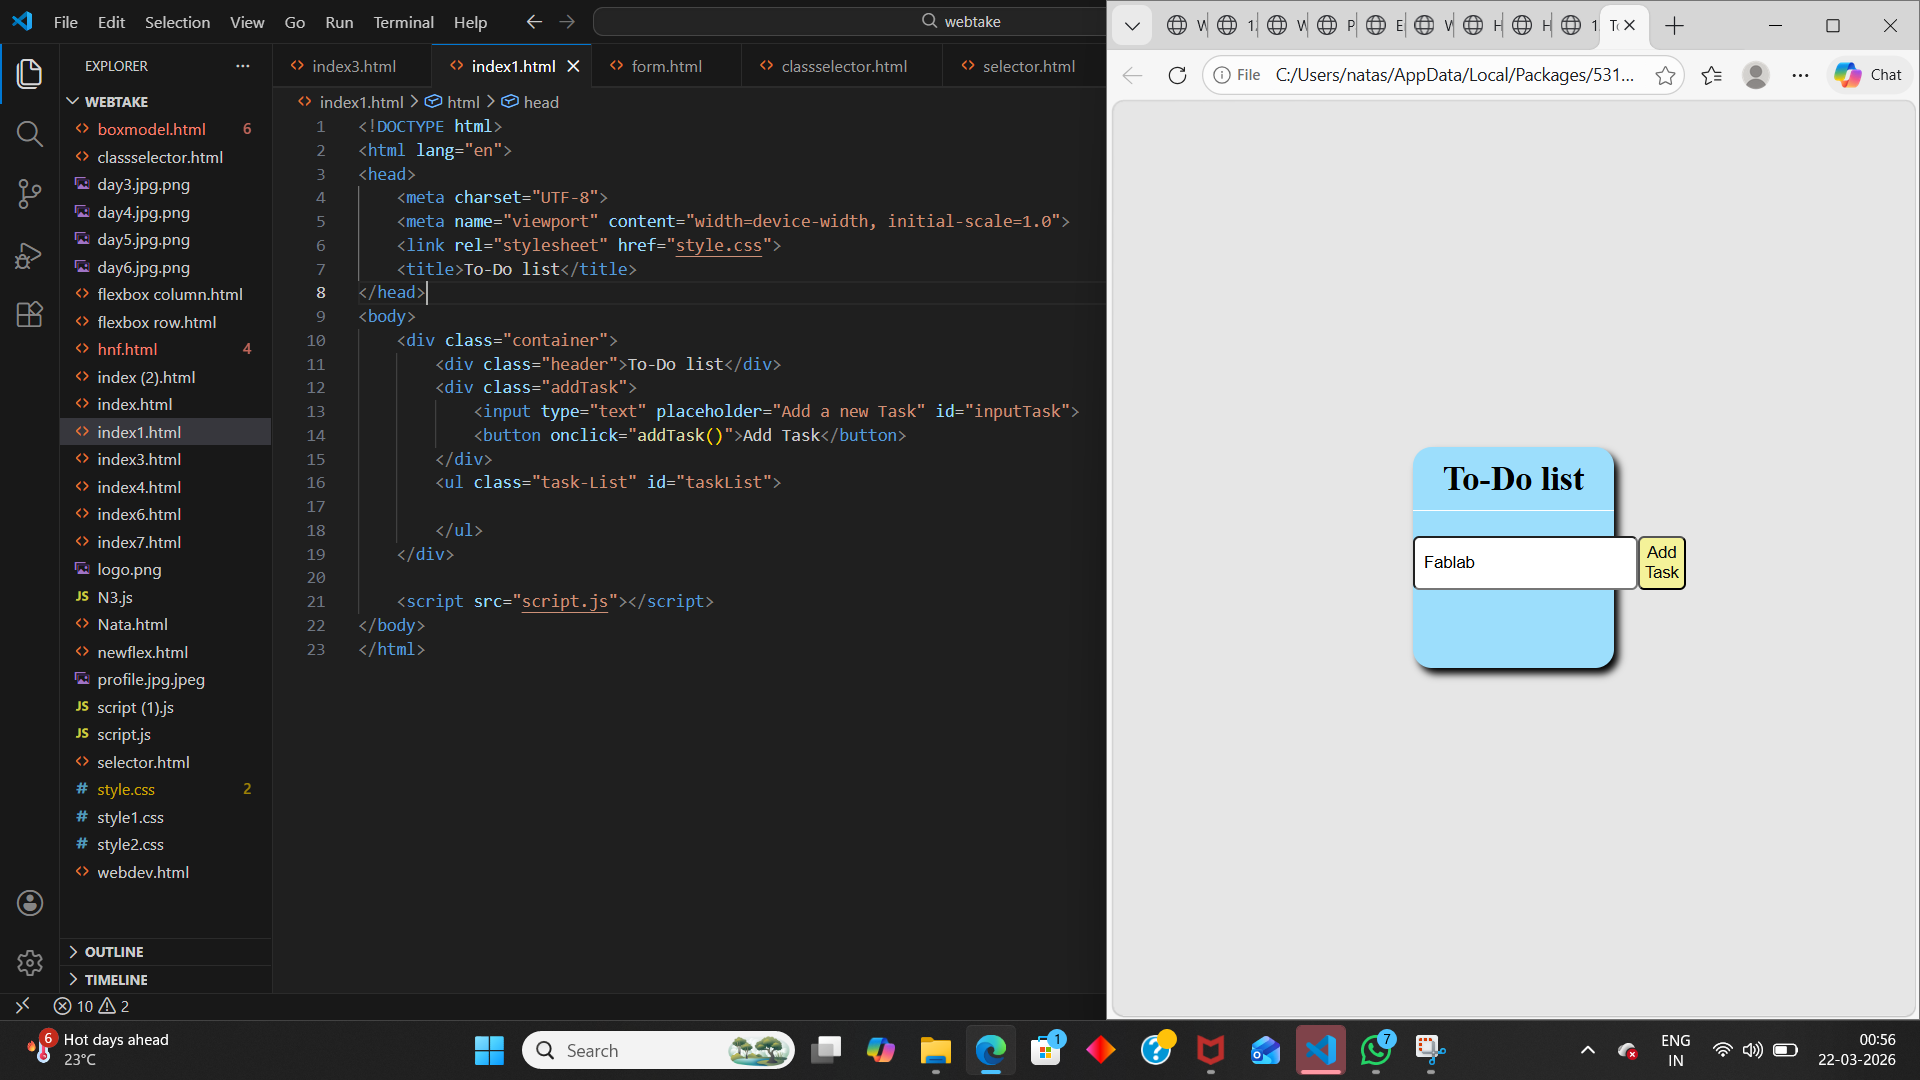Open the Extensions view icon
The image size is (1920, 1080).
[x=29, y=315]
